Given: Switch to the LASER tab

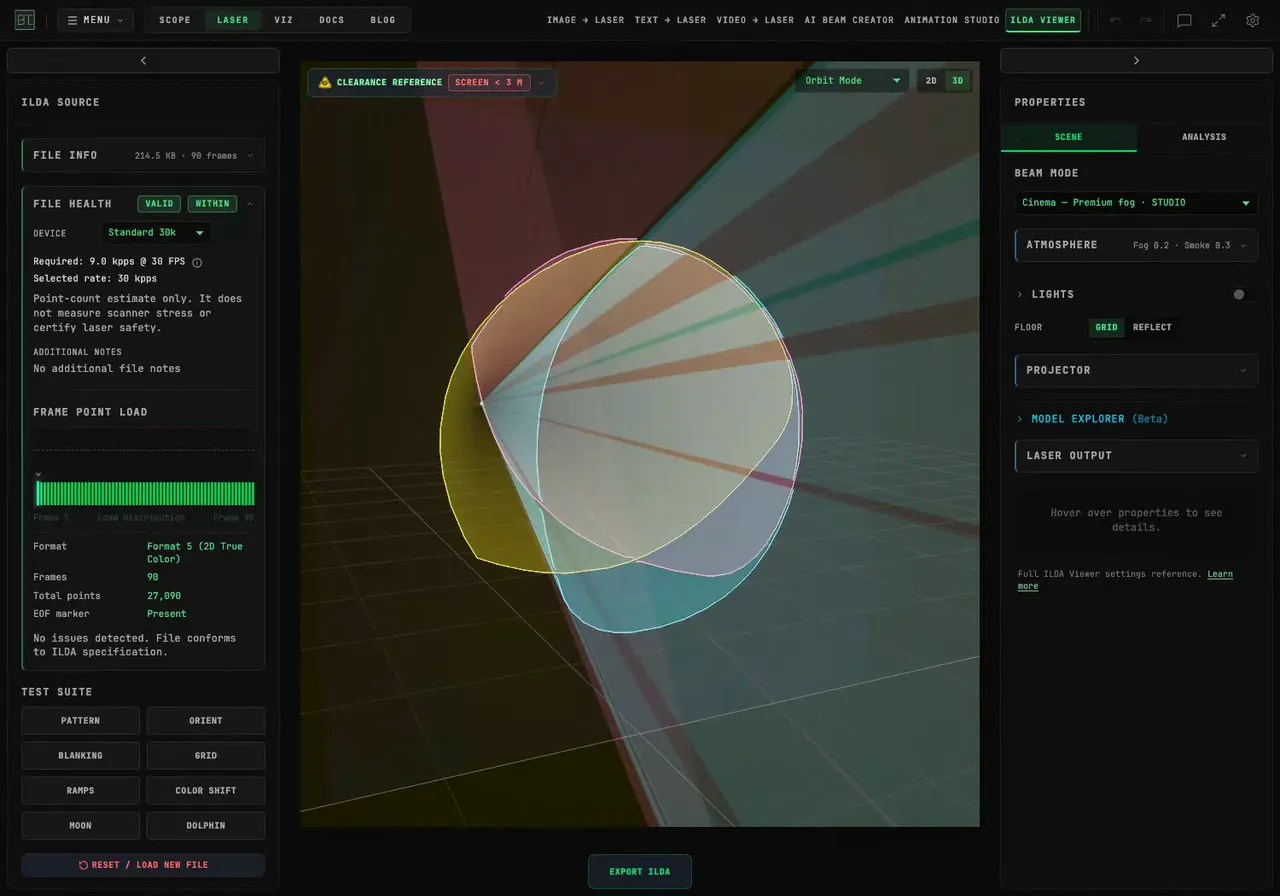Looking at the screenshot, I should [233, 20].
